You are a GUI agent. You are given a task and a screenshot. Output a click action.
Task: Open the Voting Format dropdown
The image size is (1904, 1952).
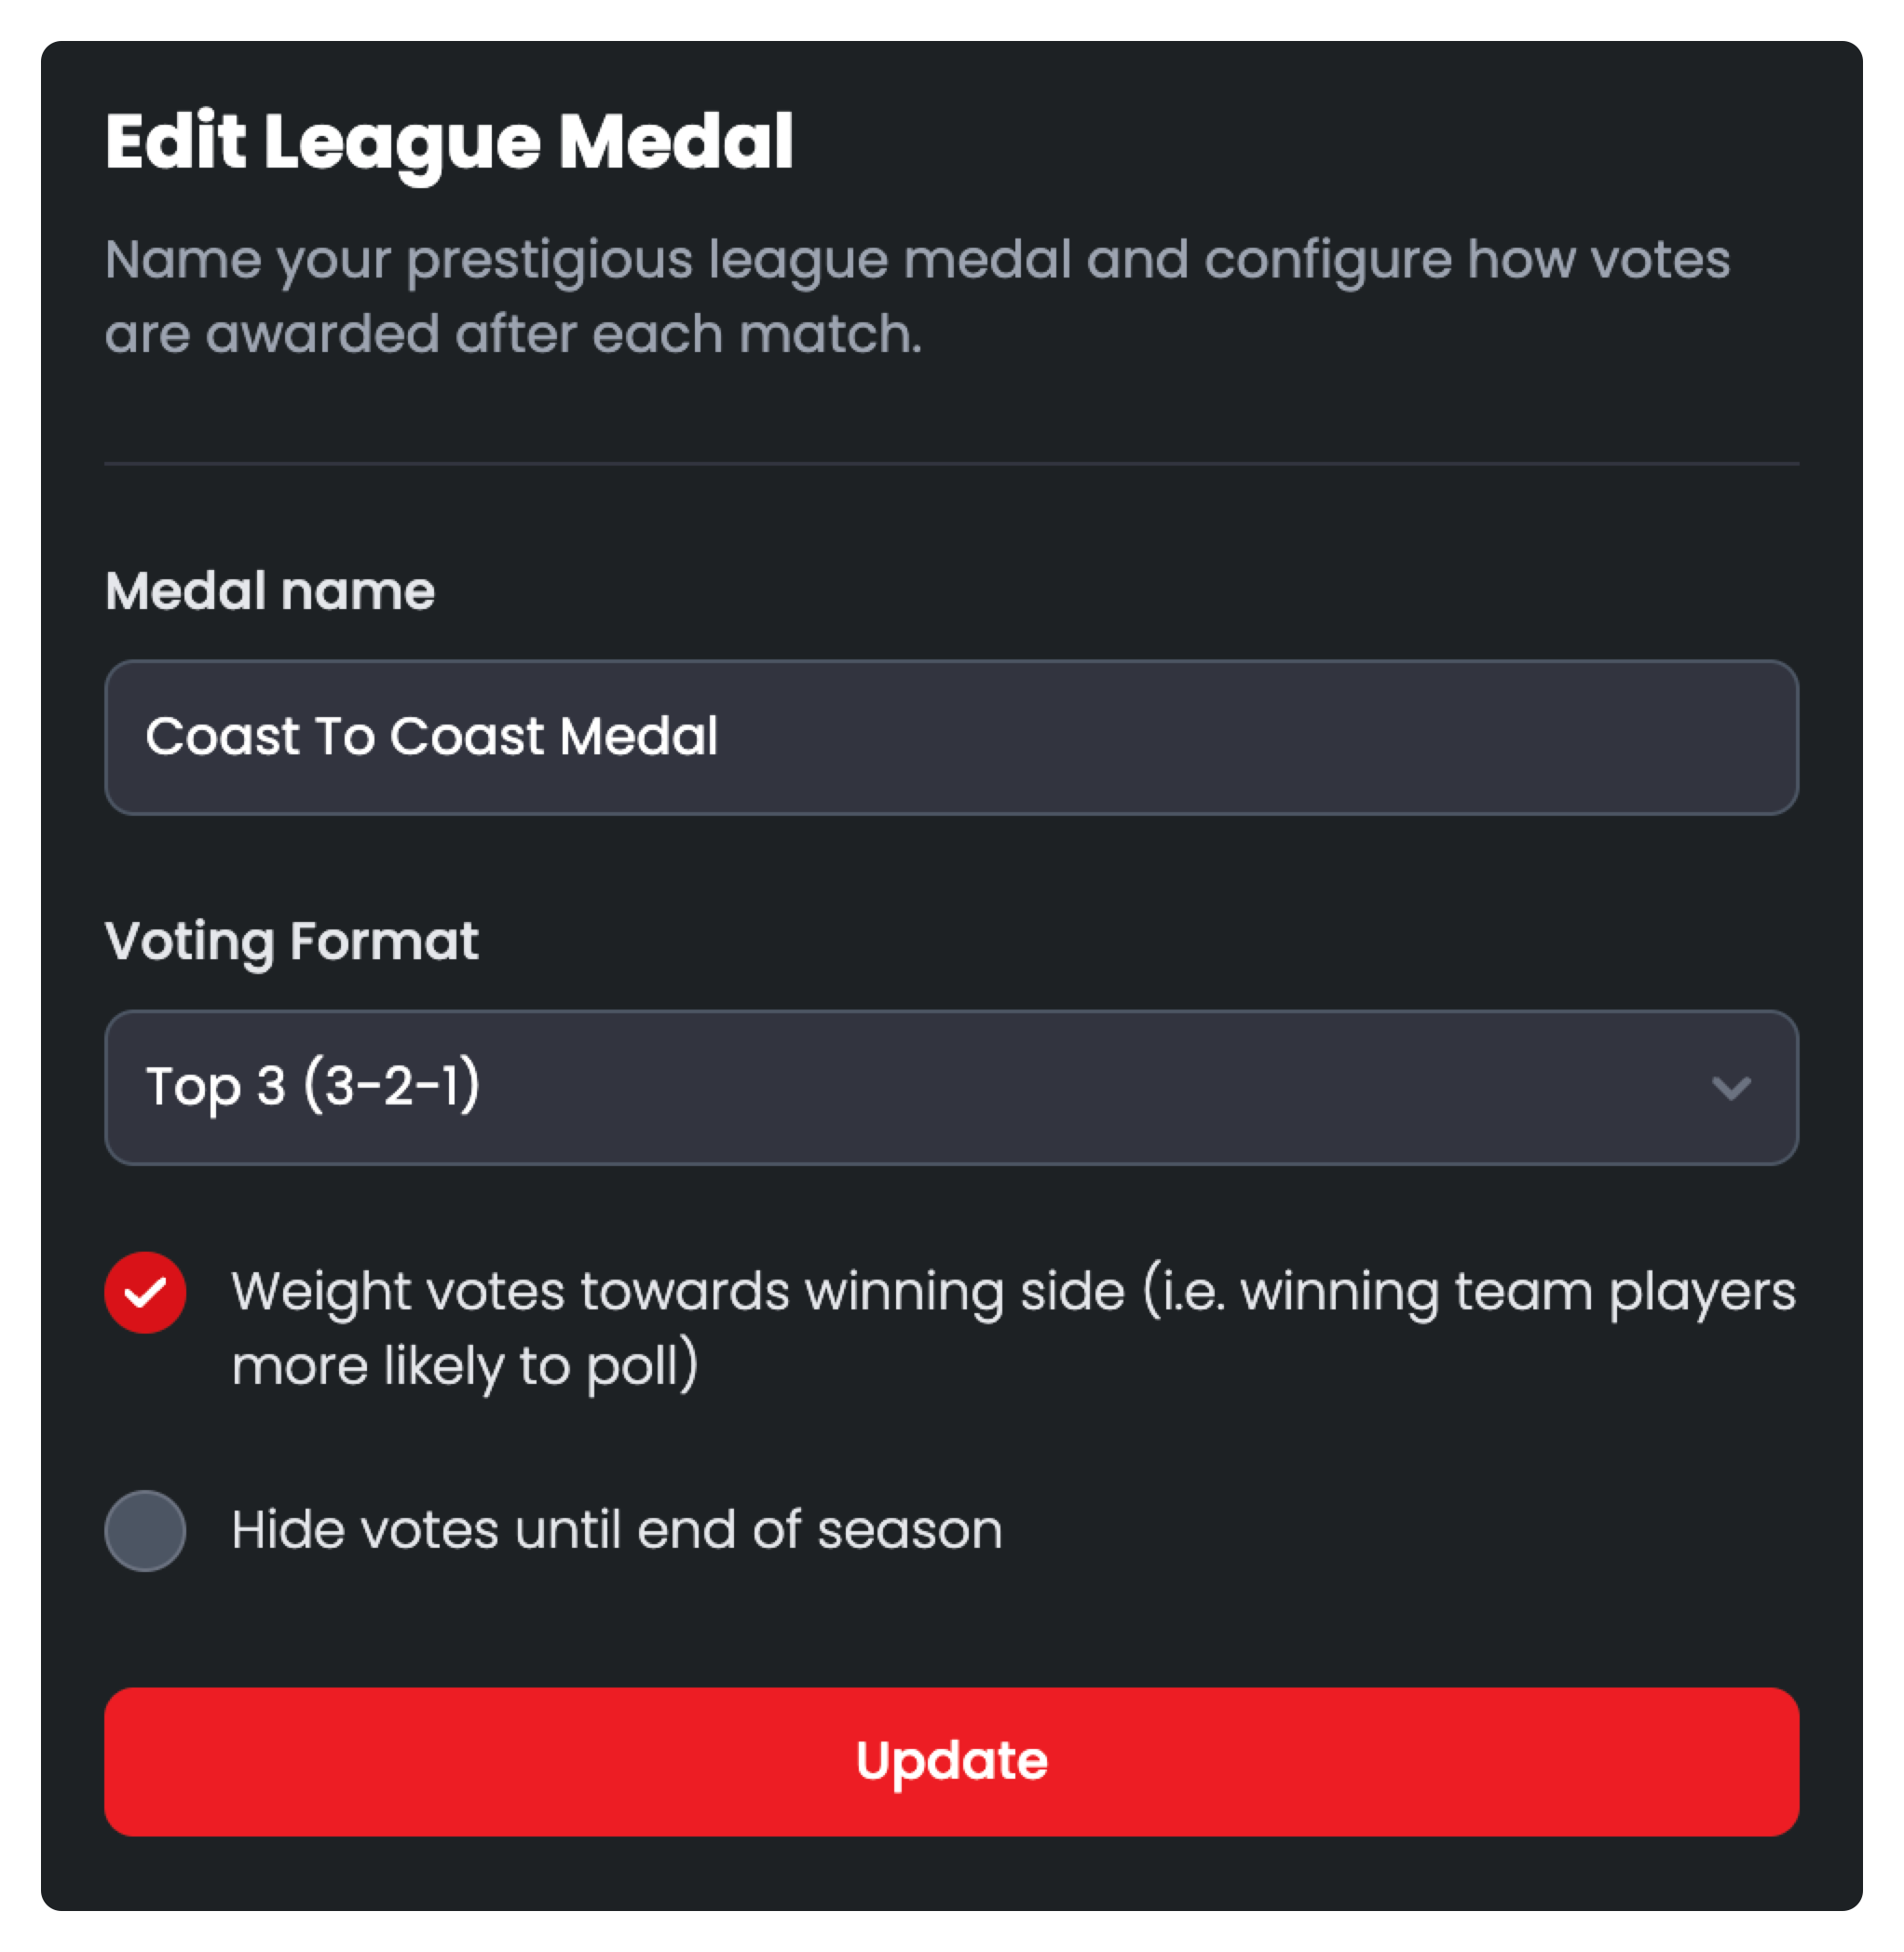[x=951, y=1087]
